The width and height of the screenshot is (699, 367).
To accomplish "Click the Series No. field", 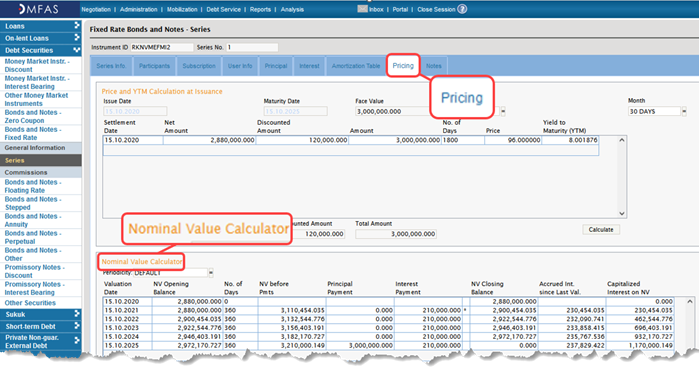I will pos(252,47).
